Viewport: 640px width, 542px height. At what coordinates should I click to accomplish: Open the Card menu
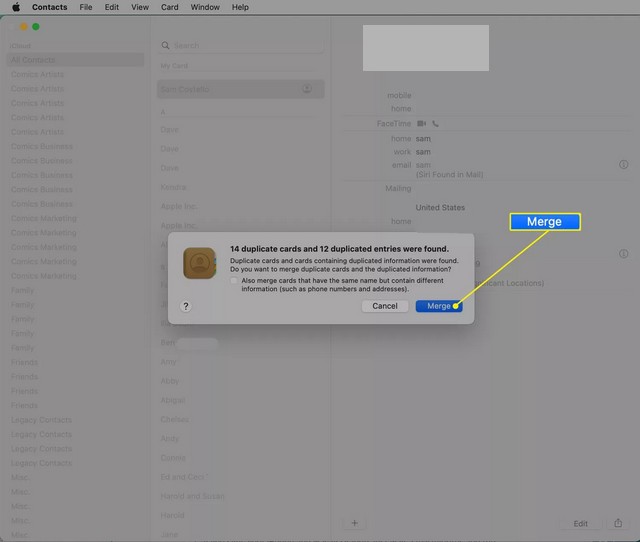(x=169, y=7)
